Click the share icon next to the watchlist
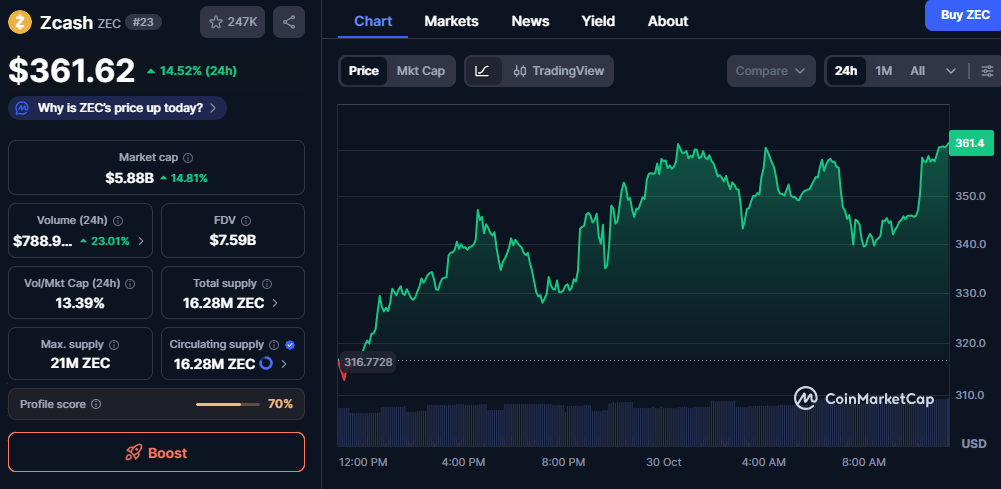1001x489 pixels. 289,22
